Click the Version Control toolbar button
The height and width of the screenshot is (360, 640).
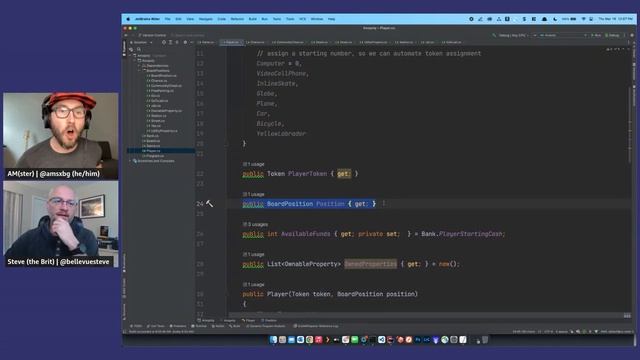point(153,35)
